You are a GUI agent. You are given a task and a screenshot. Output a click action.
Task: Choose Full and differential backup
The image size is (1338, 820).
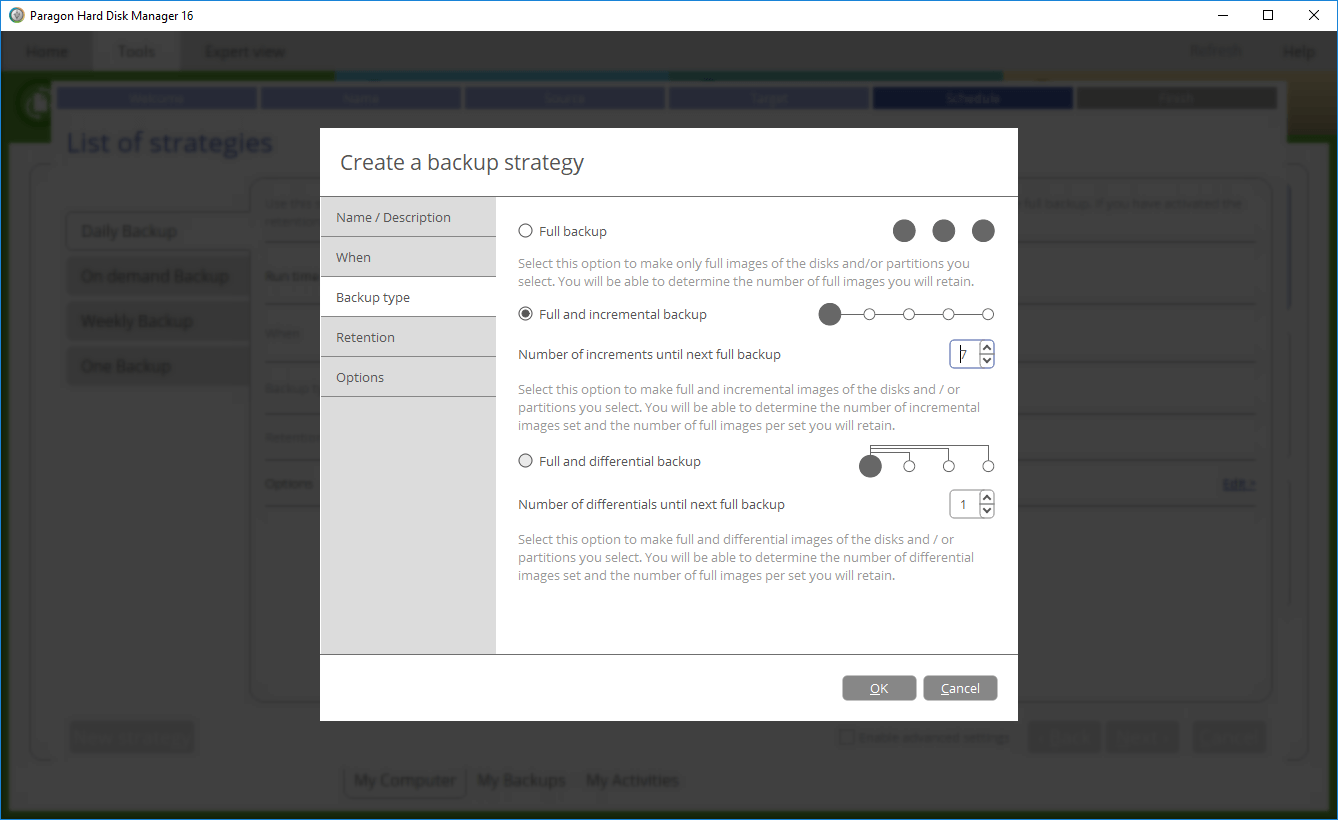pos(525,461)
